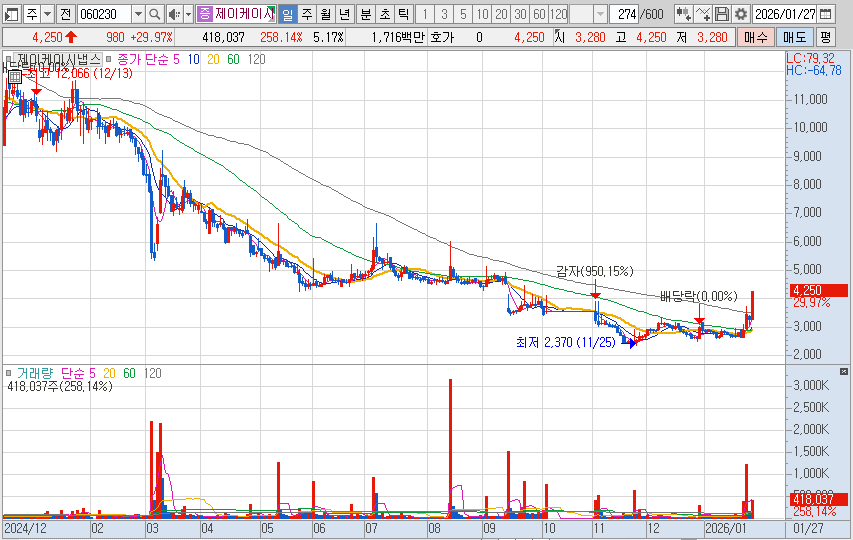
Task: Click the red 4,250 price axis tag
Action: point(819,290)
